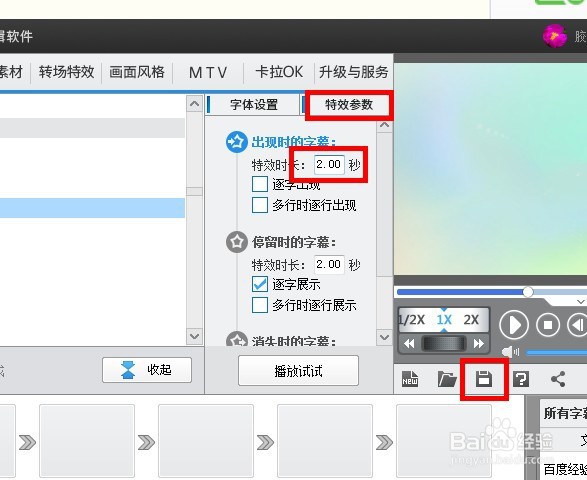
Task: Switch to 字体设置 tab
Action: pyautogui.click(x=254, y=104)
